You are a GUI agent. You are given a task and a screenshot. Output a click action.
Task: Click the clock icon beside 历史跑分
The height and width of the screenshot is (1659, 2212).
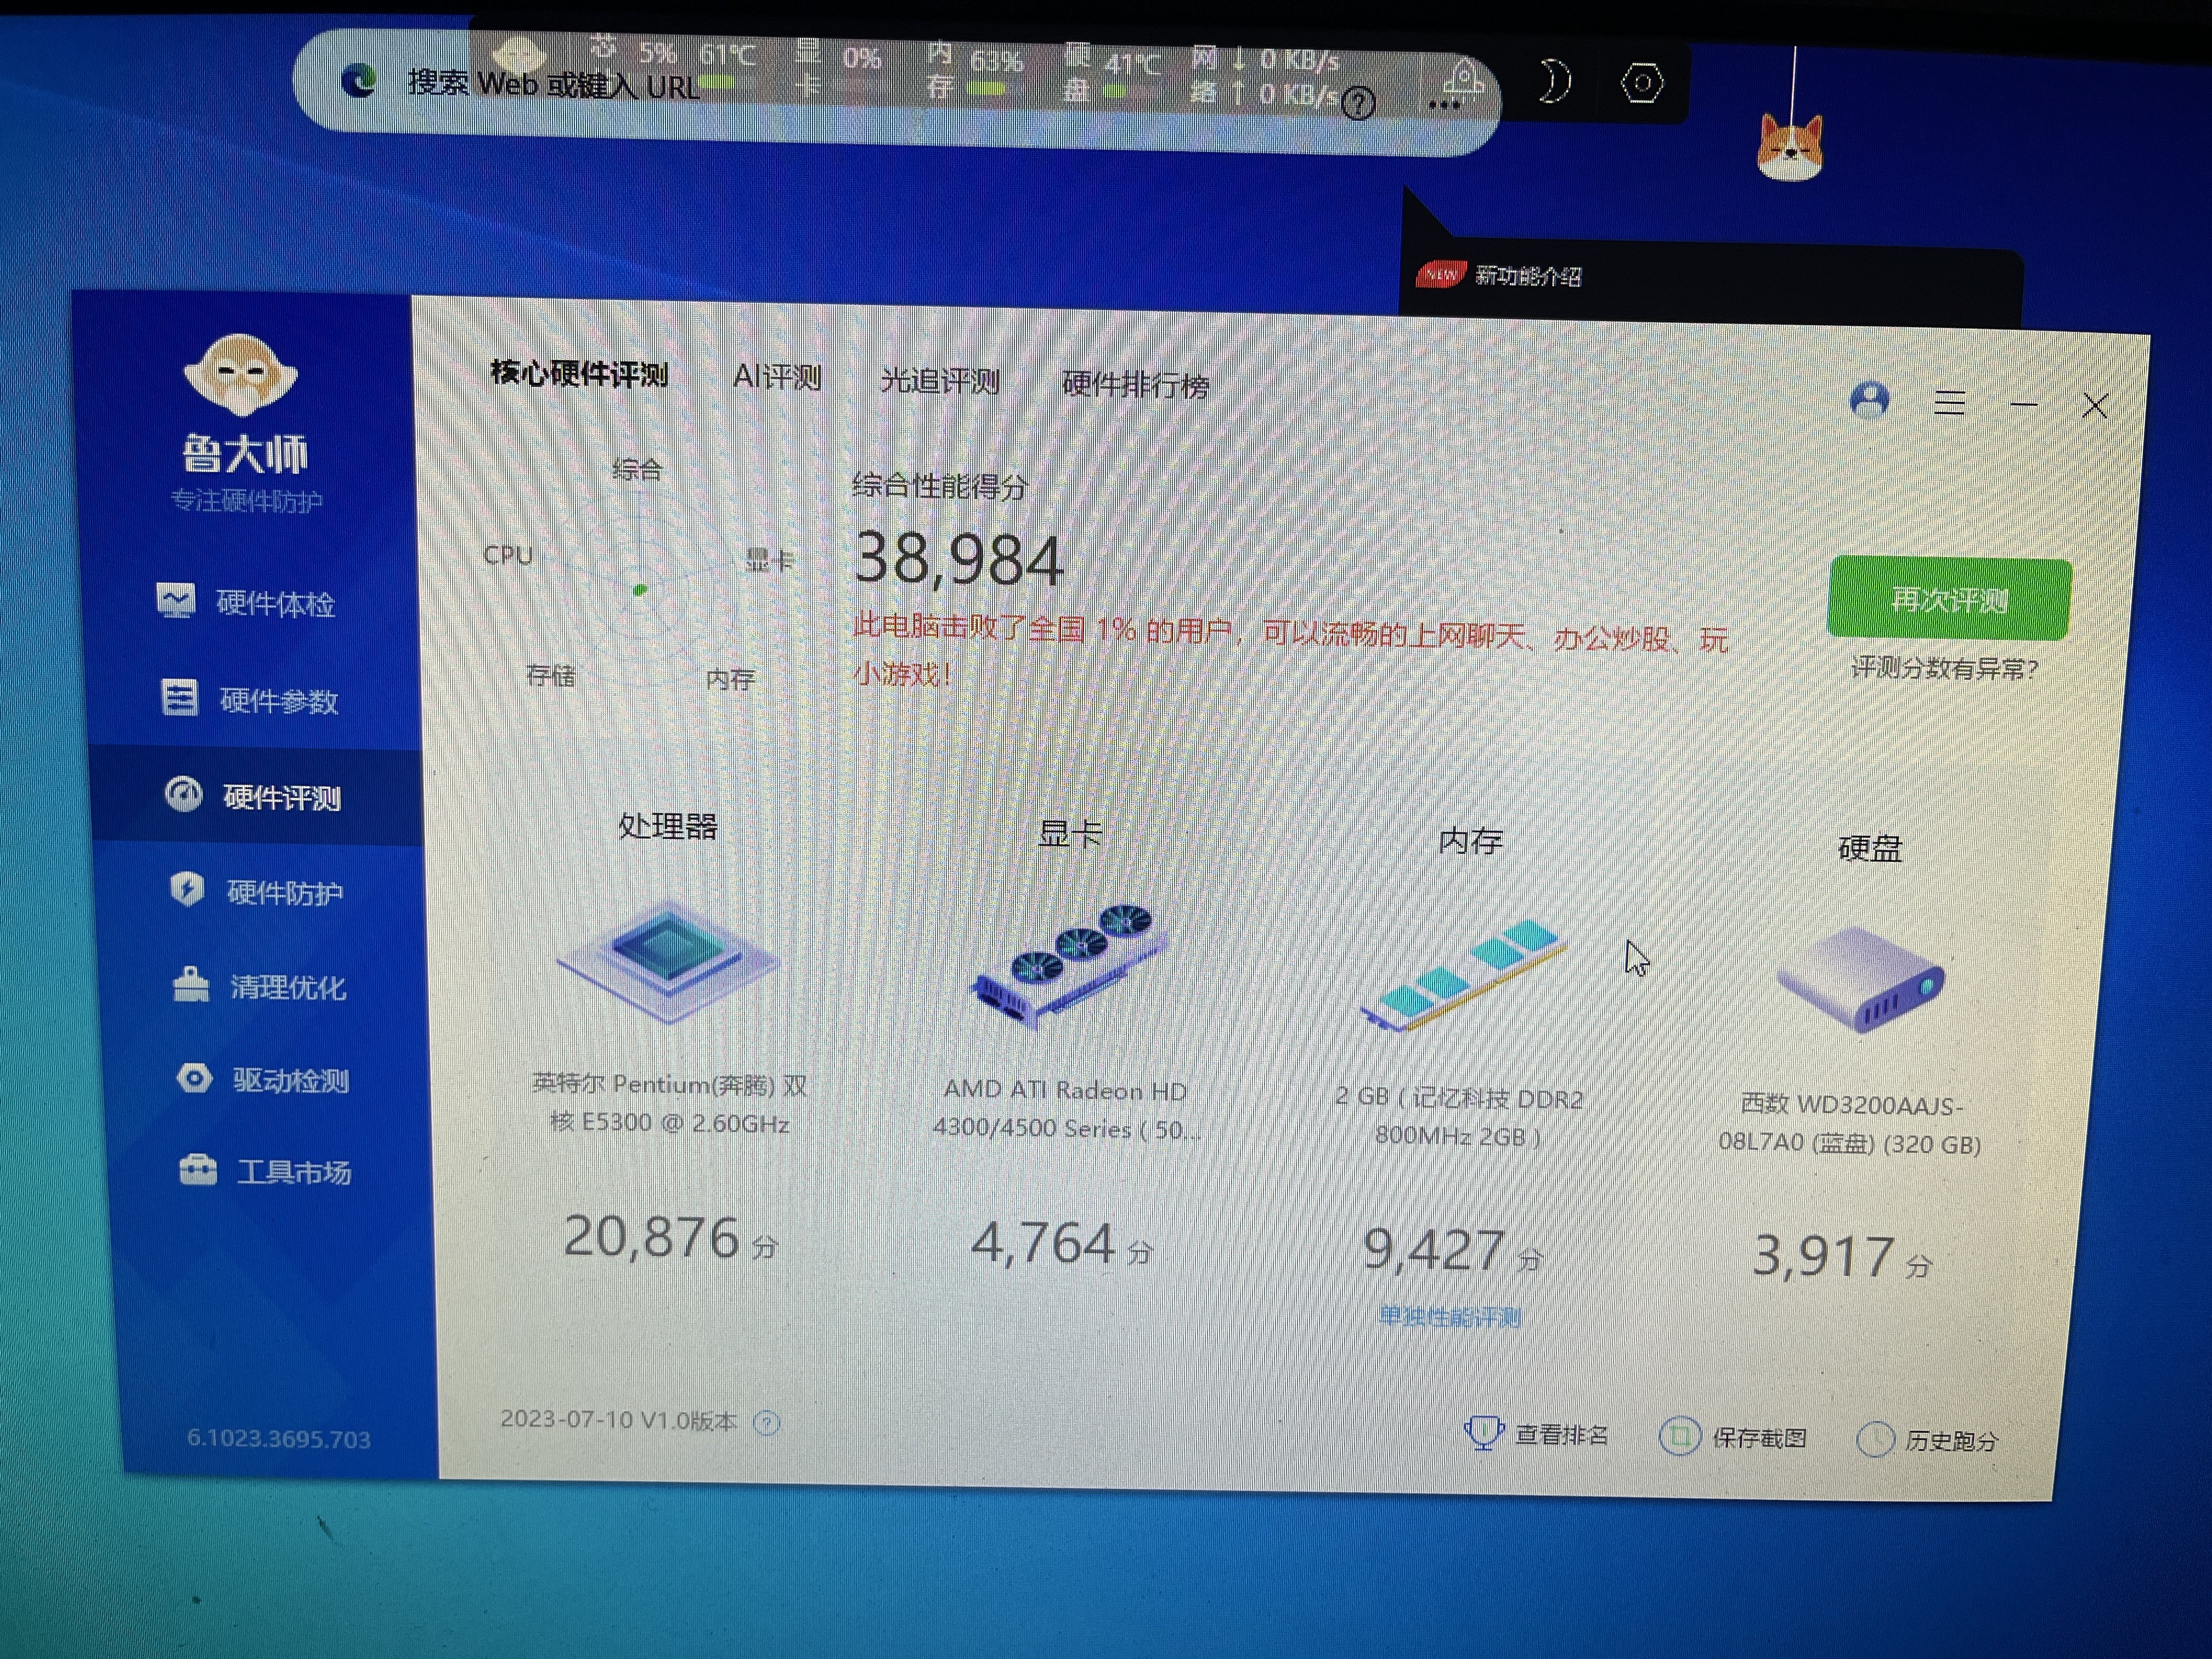pyautogui.click(x=1875, y=1439)
